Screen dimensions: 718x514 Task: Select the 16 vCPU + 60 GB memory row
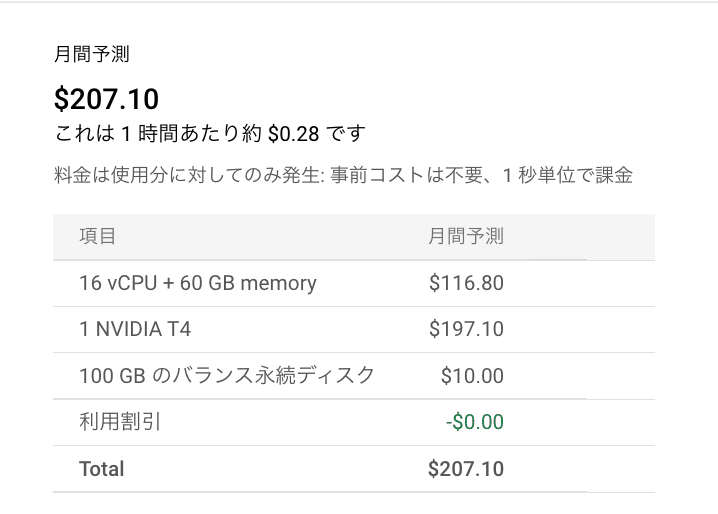(354, 283)
